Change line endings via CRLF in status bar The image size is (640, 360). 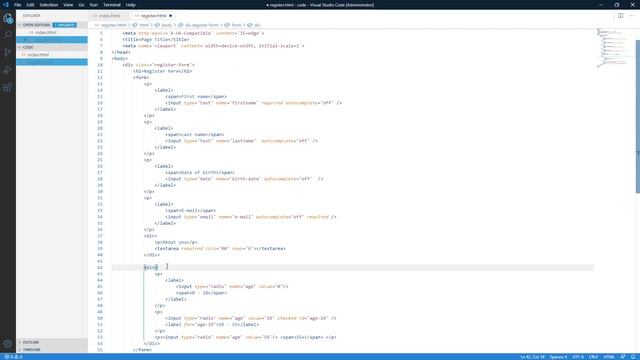pos(593,357)
